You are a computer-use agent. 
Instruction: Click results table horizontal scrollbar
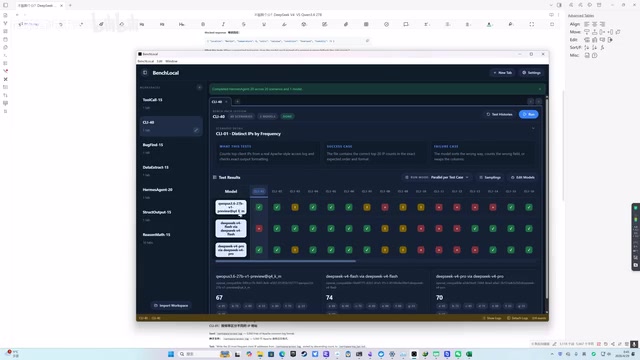(x=285, y=261)
